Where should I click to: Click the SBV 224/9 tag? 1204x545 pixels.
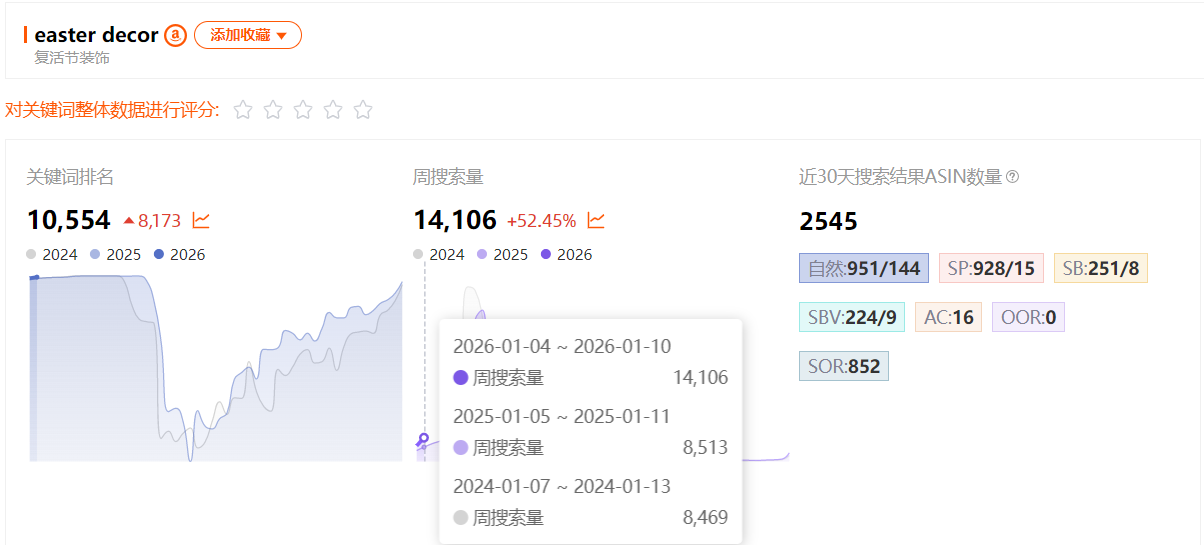pos(852,317)
